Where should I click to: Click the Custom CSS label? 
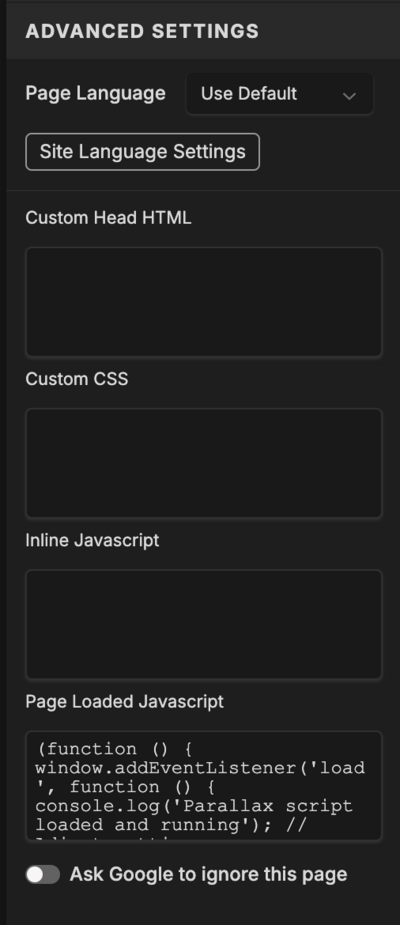coord(77,379)
